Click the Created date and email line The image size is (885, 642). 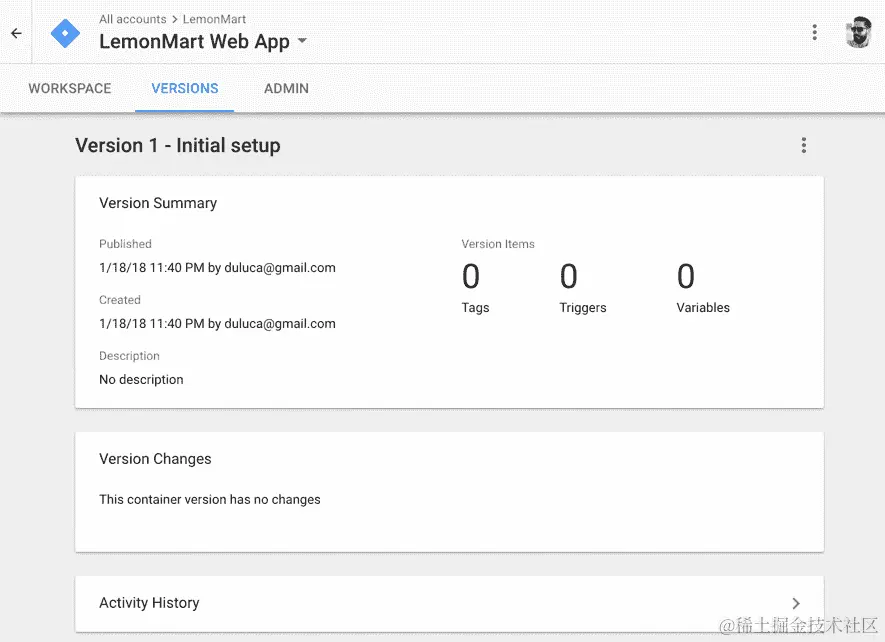click(217, 324)
